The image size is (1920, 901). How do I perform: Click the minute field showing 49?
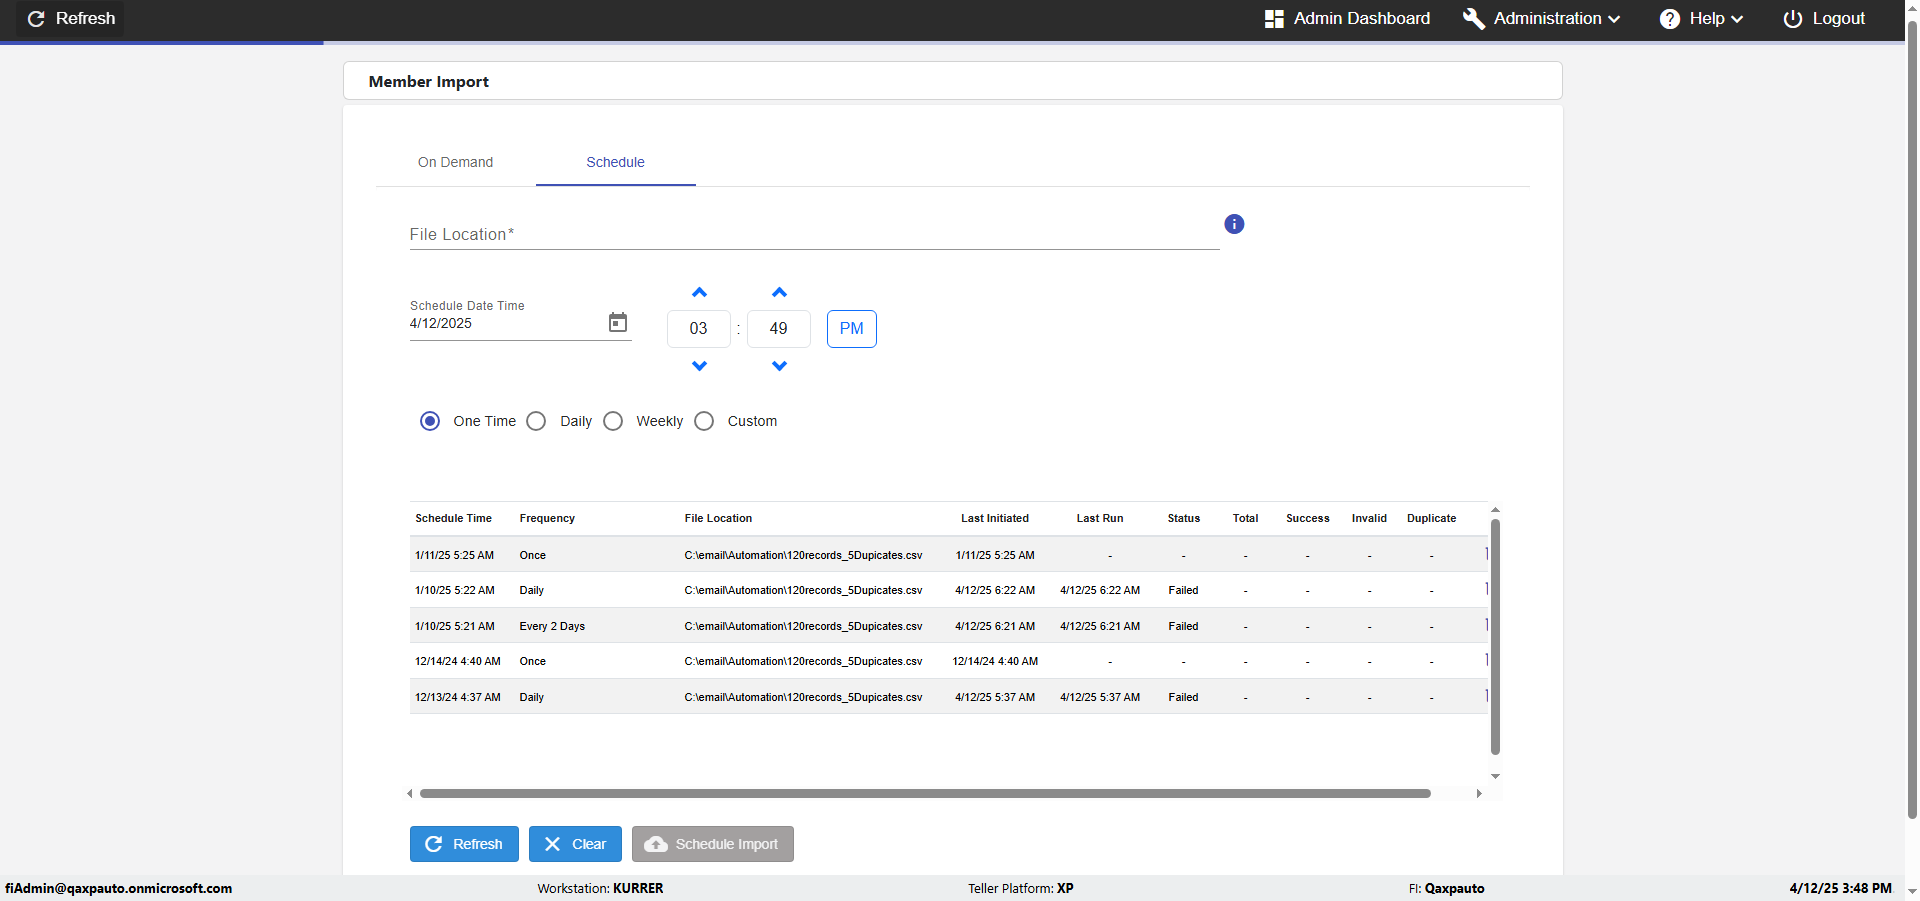click(778, 329)
